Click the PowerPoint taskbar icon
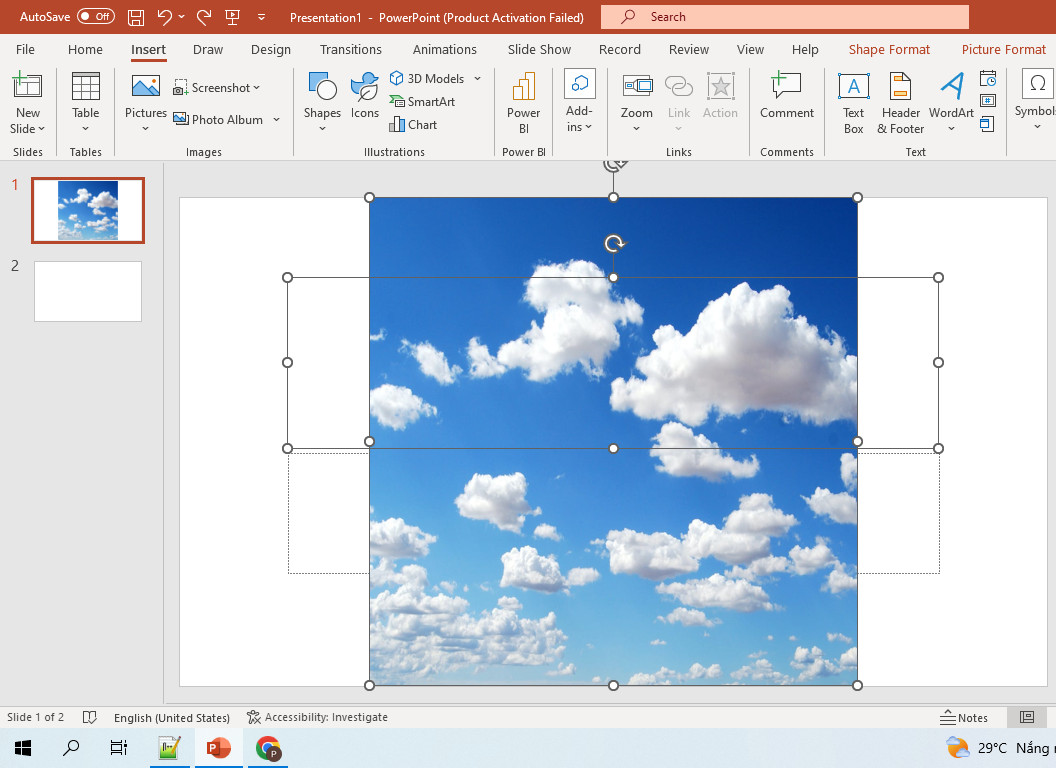Image resolution: width=1056 pixels, height=768 pixels. 218,748
